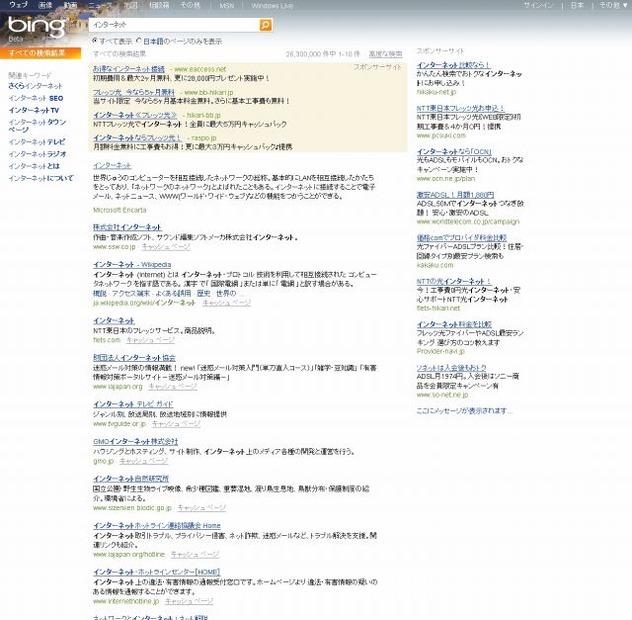Open sponsored ad フレッツ光 今なら5ヶ月無料
The image size is (632, 620).
pos(134,92)
